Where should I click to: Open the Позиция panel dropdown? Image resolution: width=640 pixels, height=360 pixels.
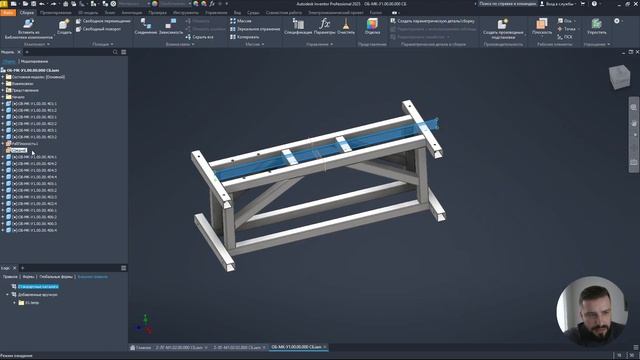point(102,44)
